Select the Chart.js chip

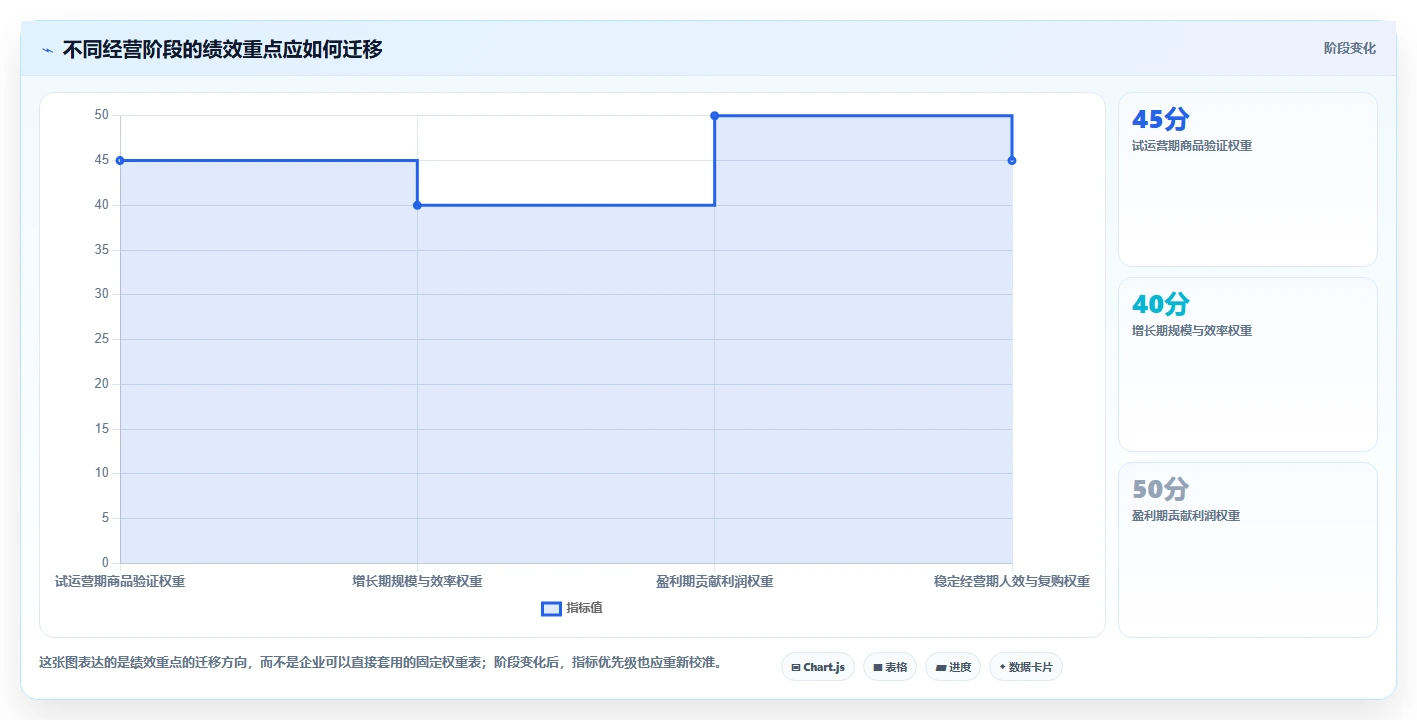coord(818,667)
